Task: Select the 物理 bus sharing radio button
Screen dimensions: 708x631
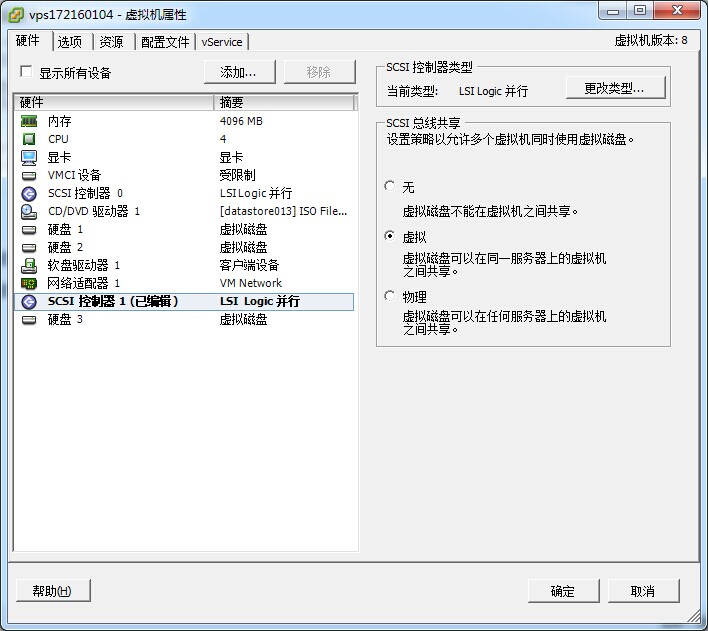Action: point(389,296)
